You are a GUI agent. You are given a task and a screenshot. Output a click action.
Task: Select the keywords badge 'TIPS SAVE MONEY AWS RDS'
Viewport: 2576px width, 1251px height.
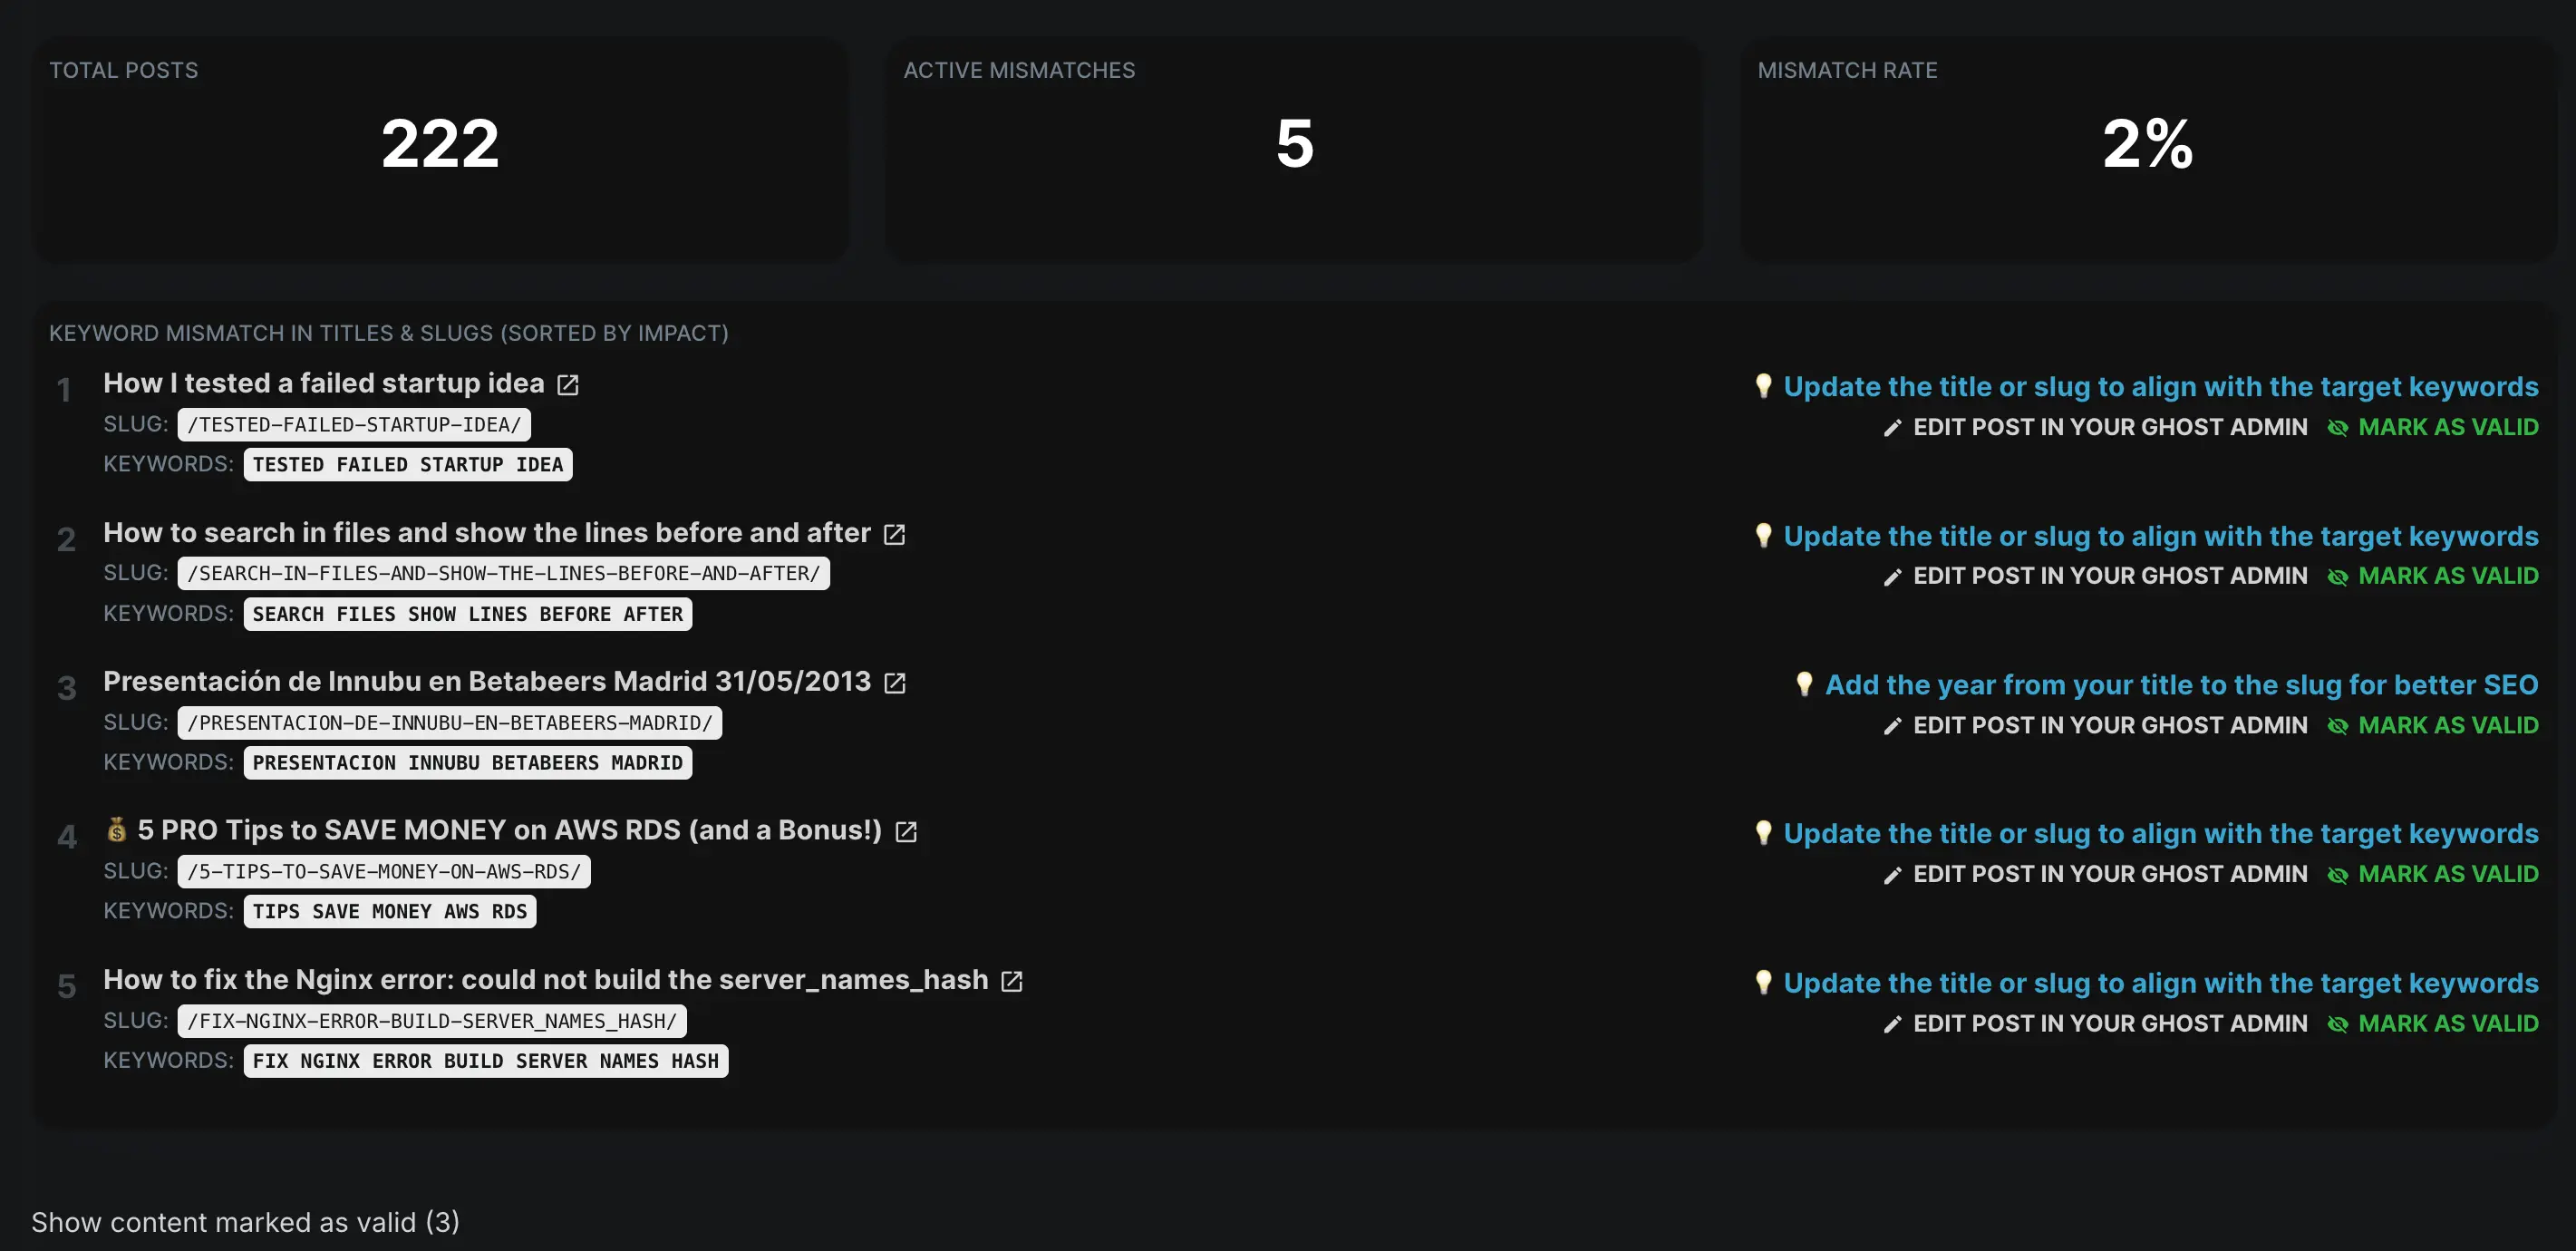(389, 911)
